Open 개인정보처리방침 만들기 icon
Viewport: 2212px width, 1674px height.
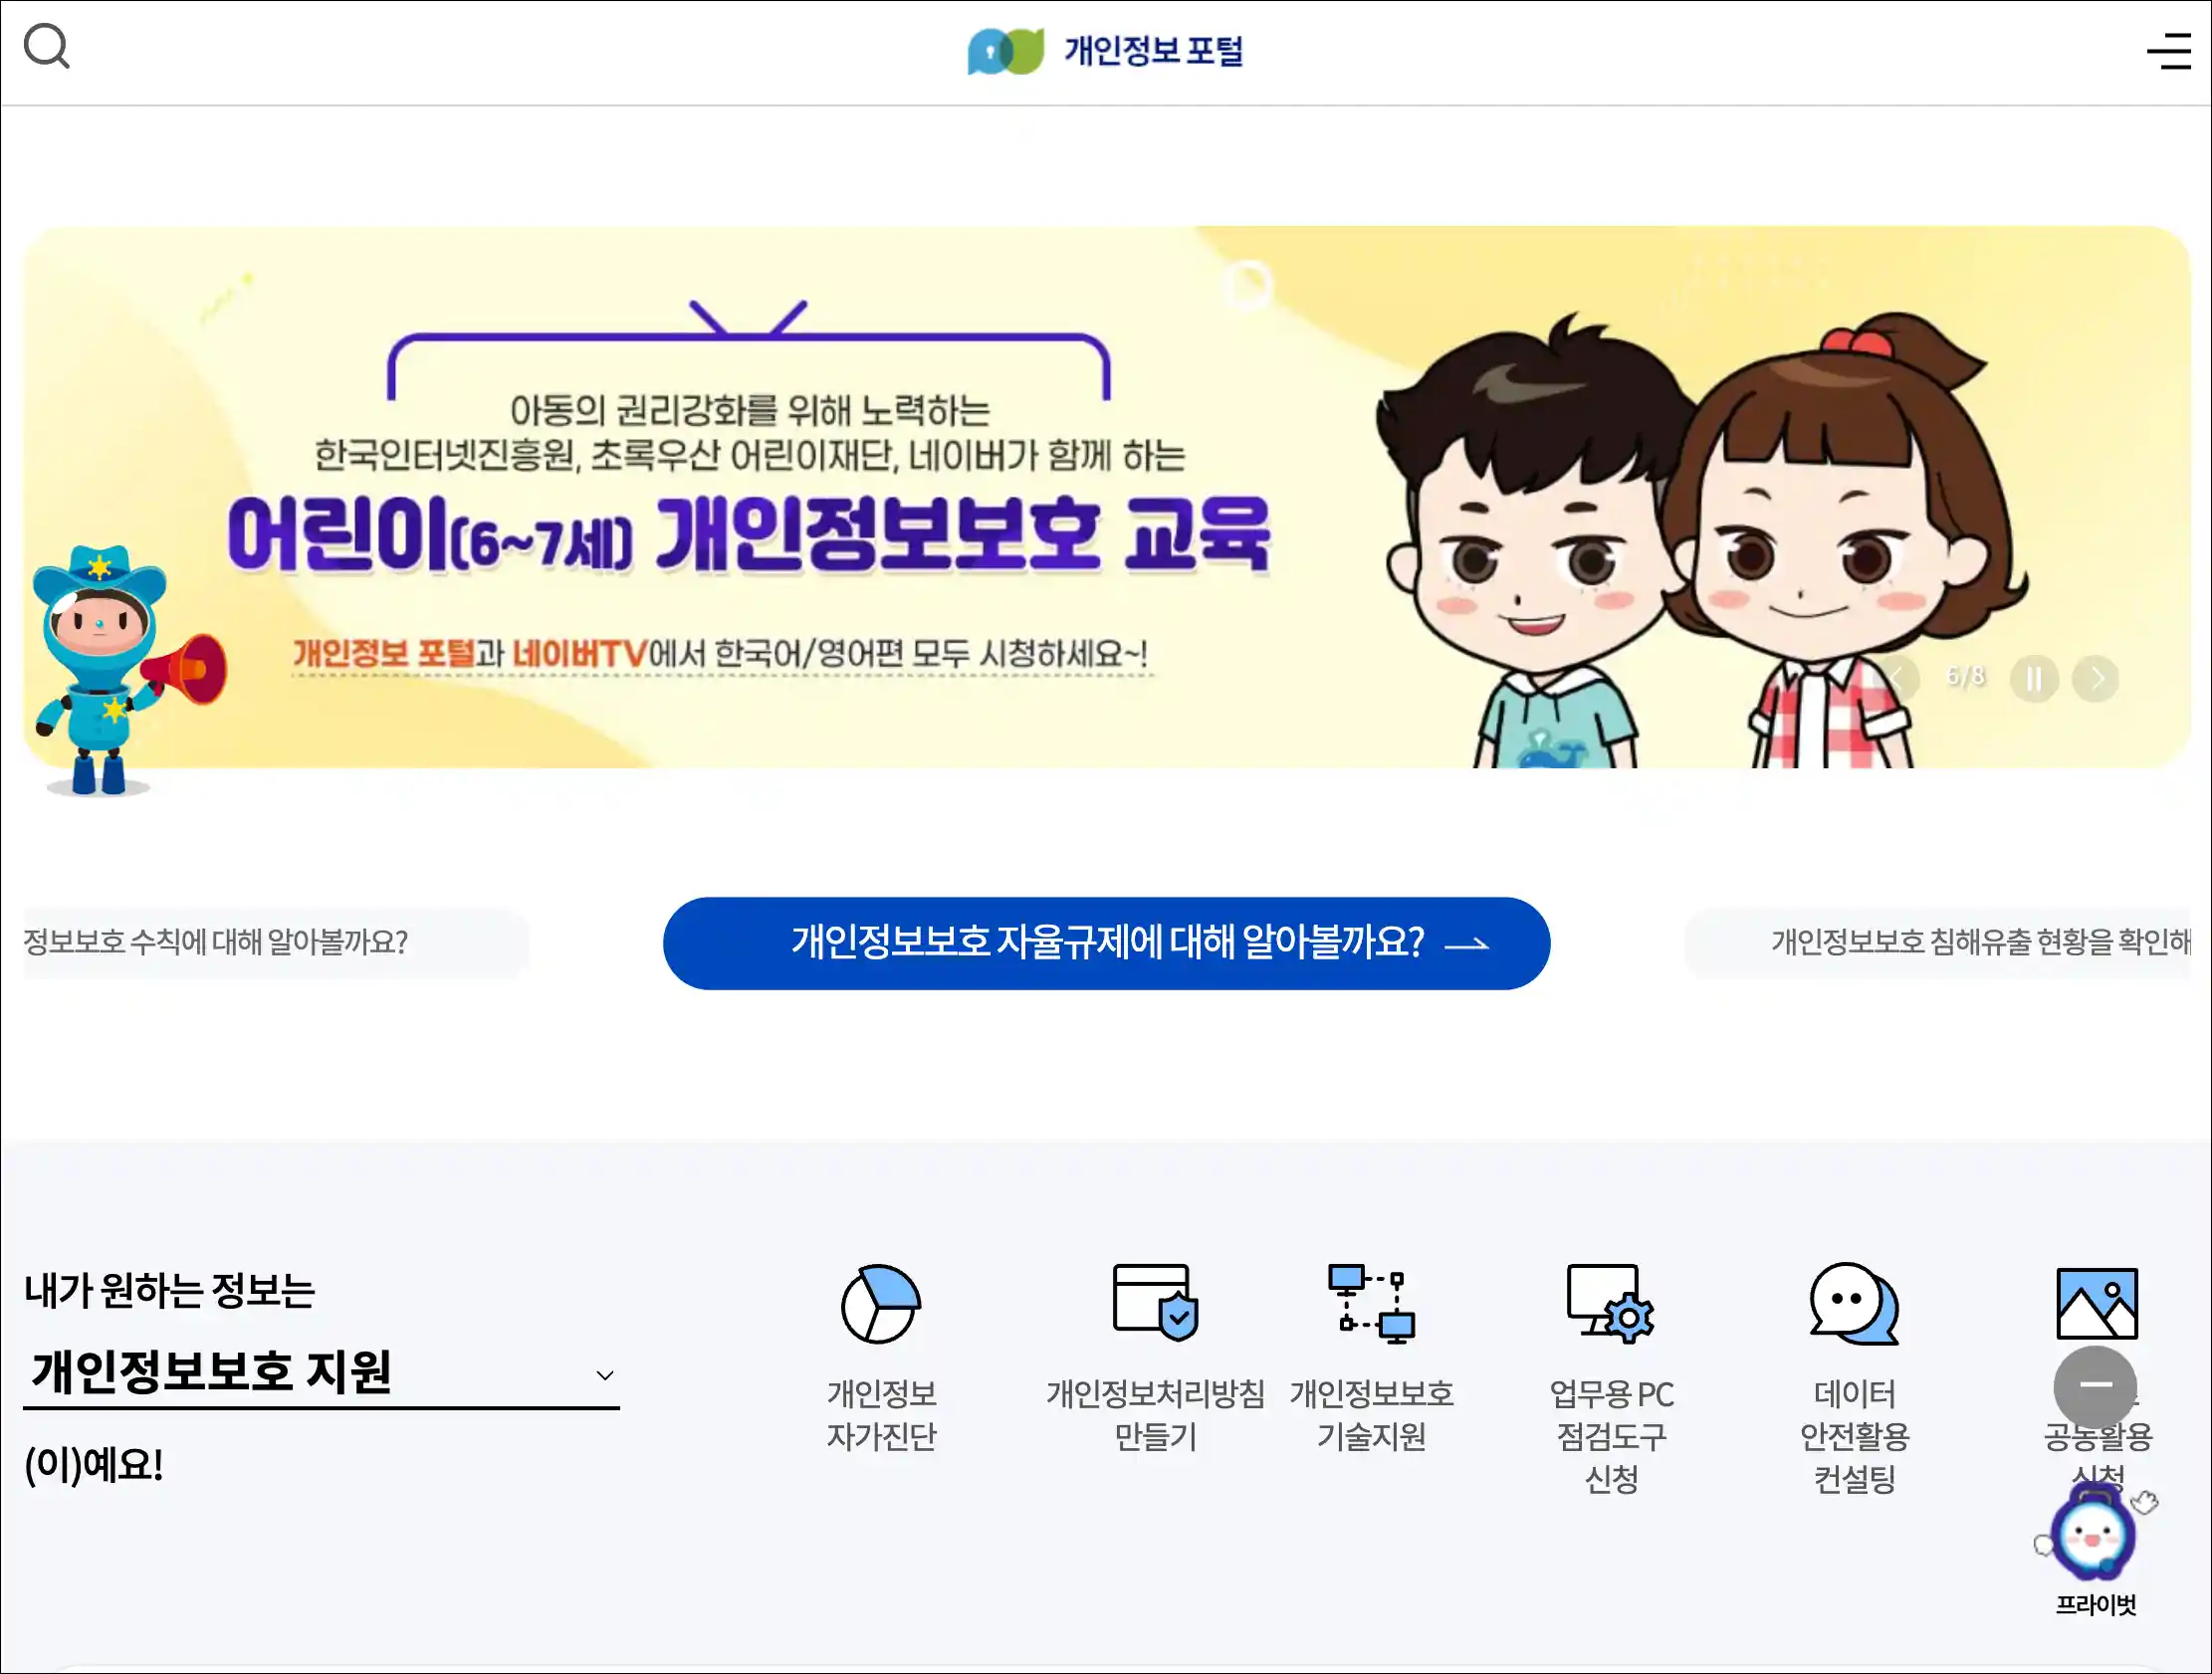[1155, 1302]
